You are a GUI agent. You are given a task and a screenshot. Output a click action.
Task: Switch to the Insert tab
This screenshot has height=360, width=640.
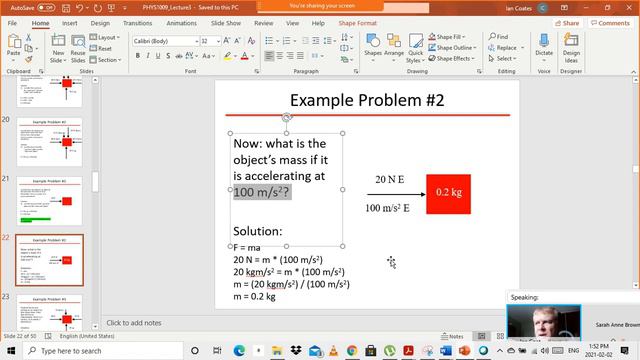pos(69,23)
